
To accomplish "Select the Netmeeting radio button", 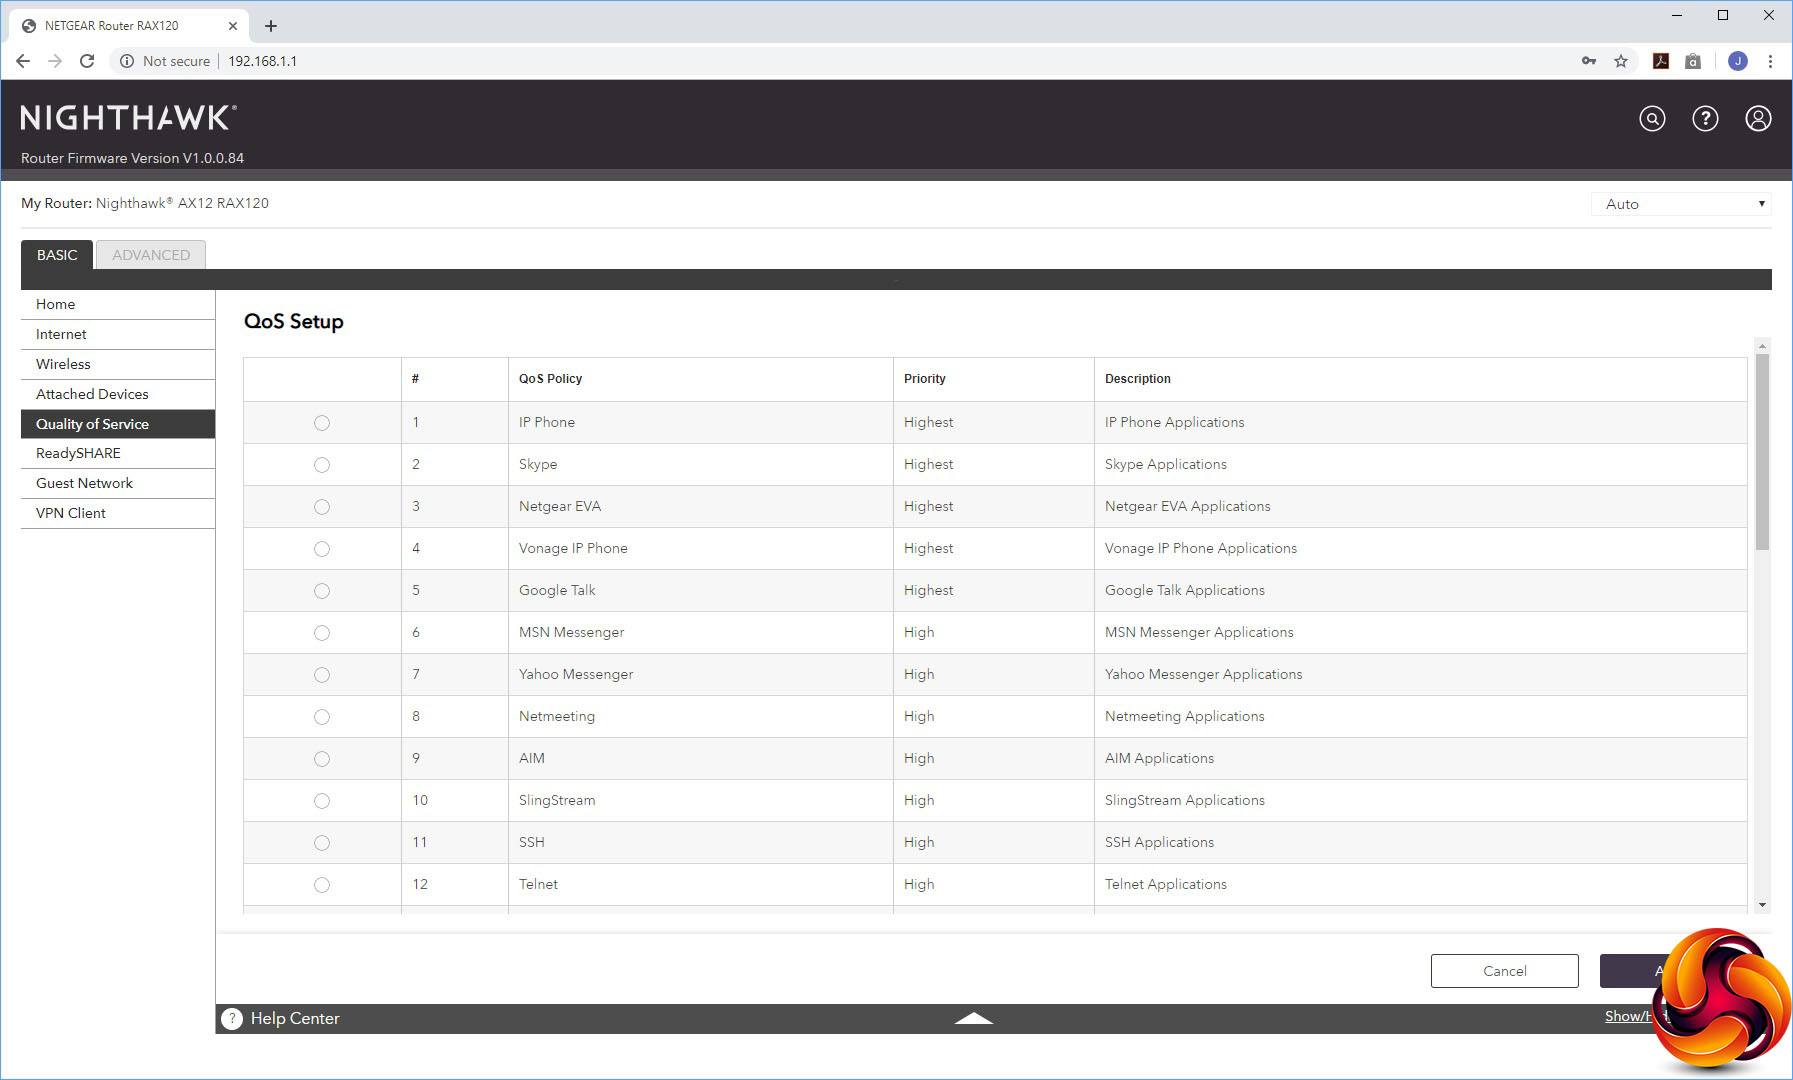I will tap(322, 717).
